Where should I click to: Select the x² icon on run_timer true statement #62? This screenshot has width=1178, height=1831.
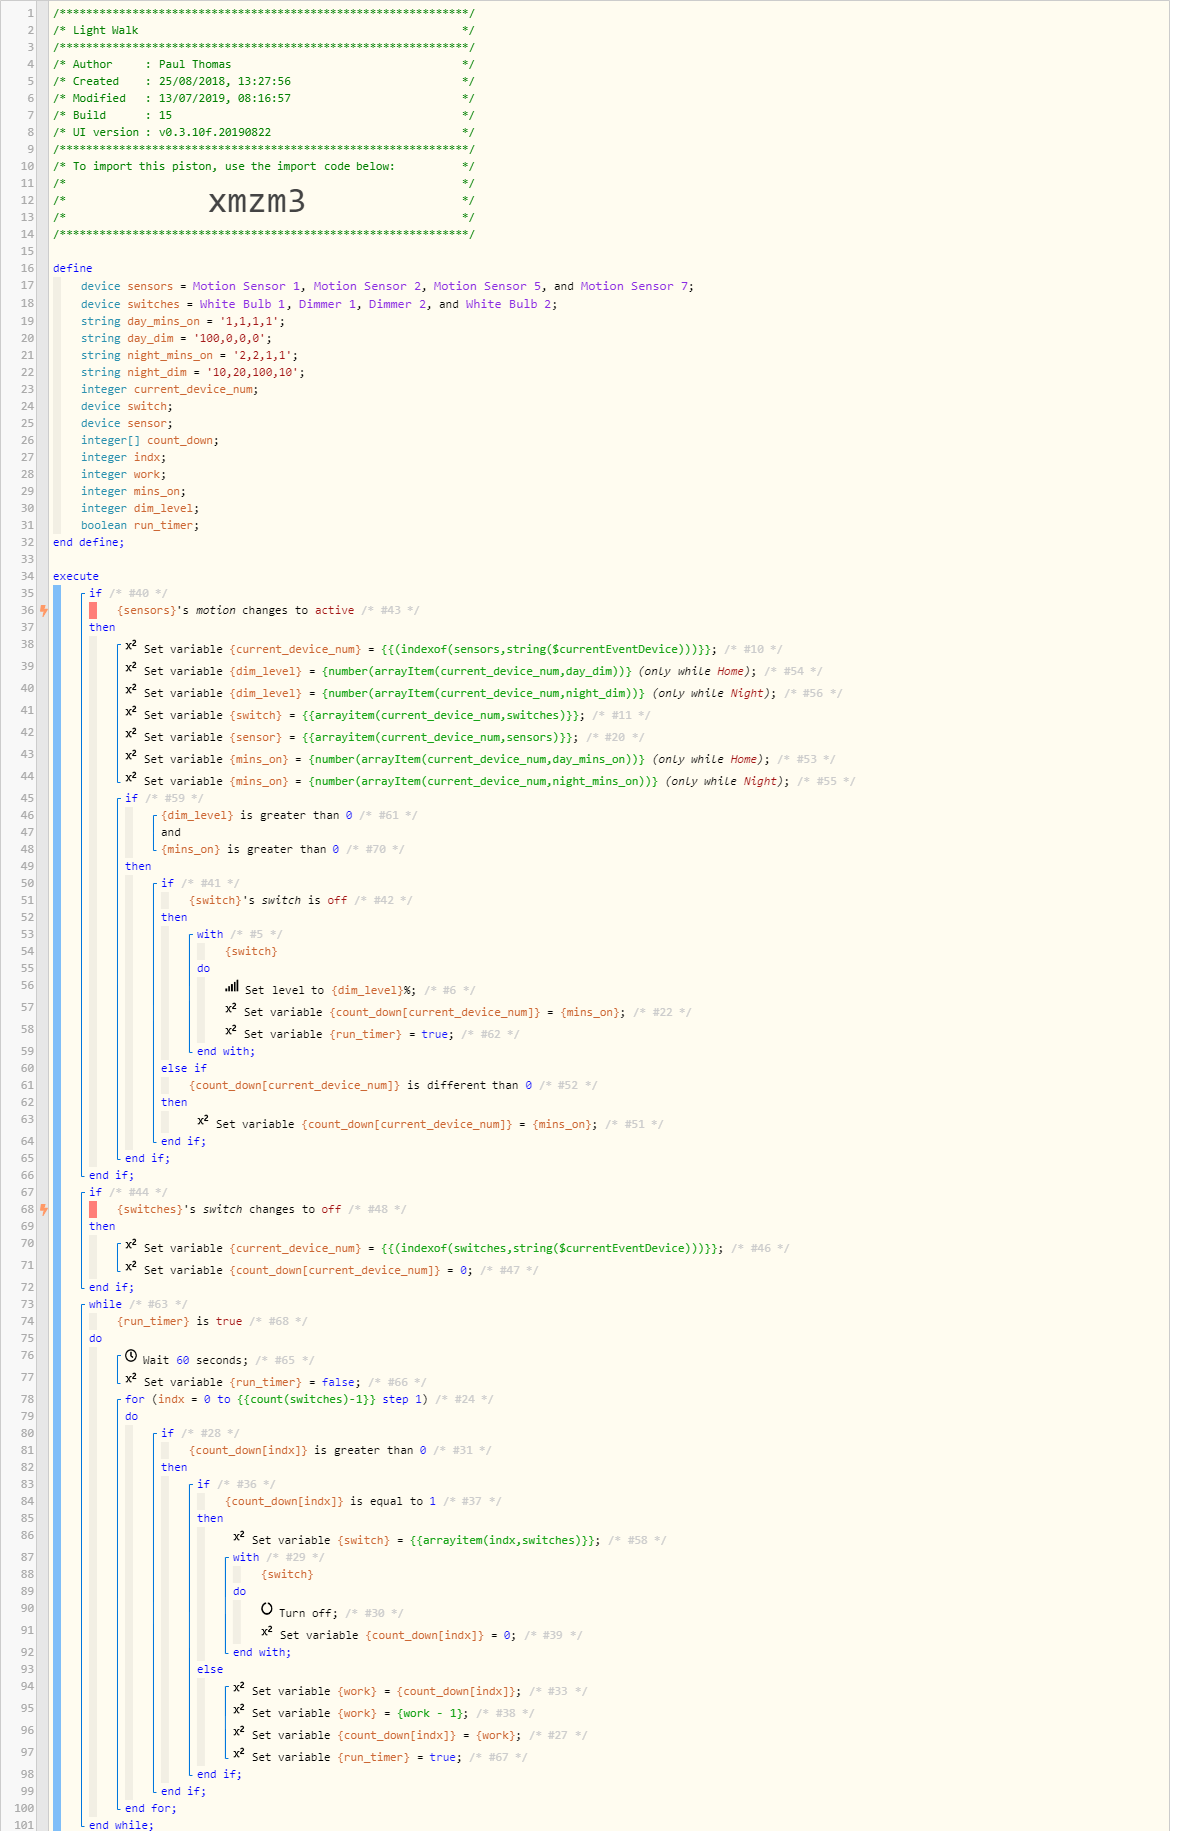(x=231, y=1032)
